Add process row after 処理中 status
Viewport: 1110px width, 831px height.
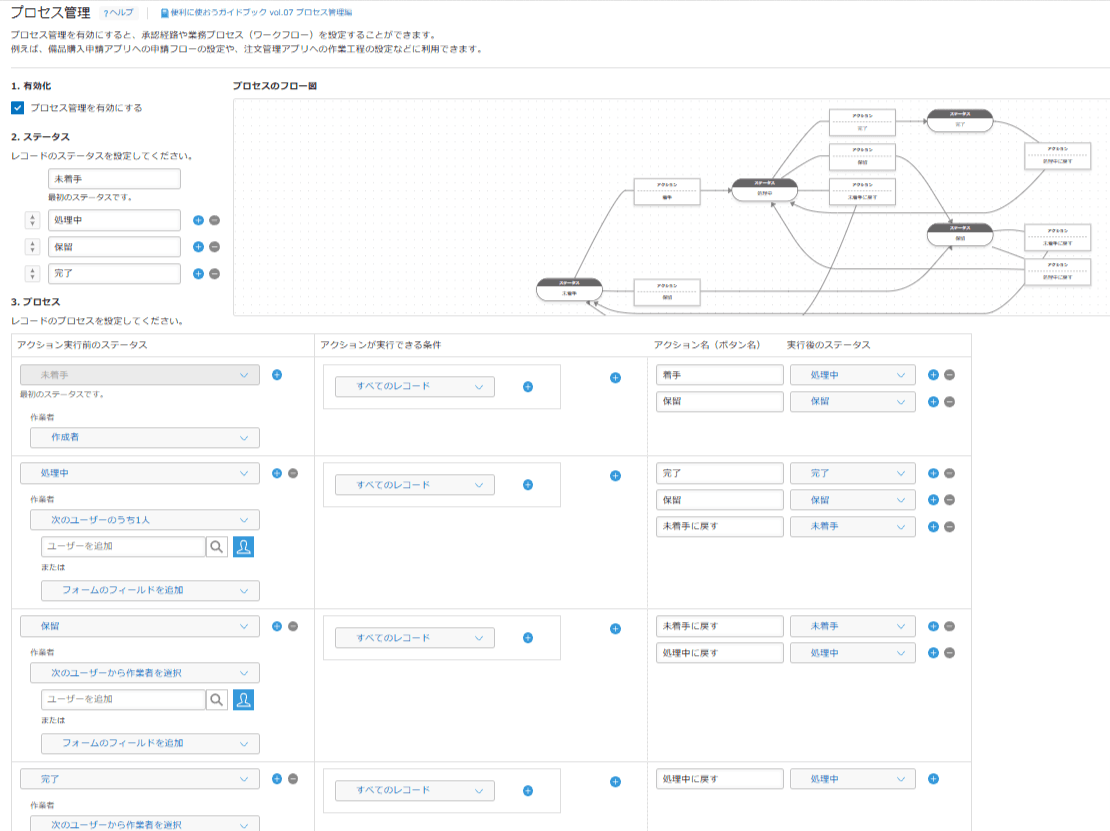[x=277, y=473]
